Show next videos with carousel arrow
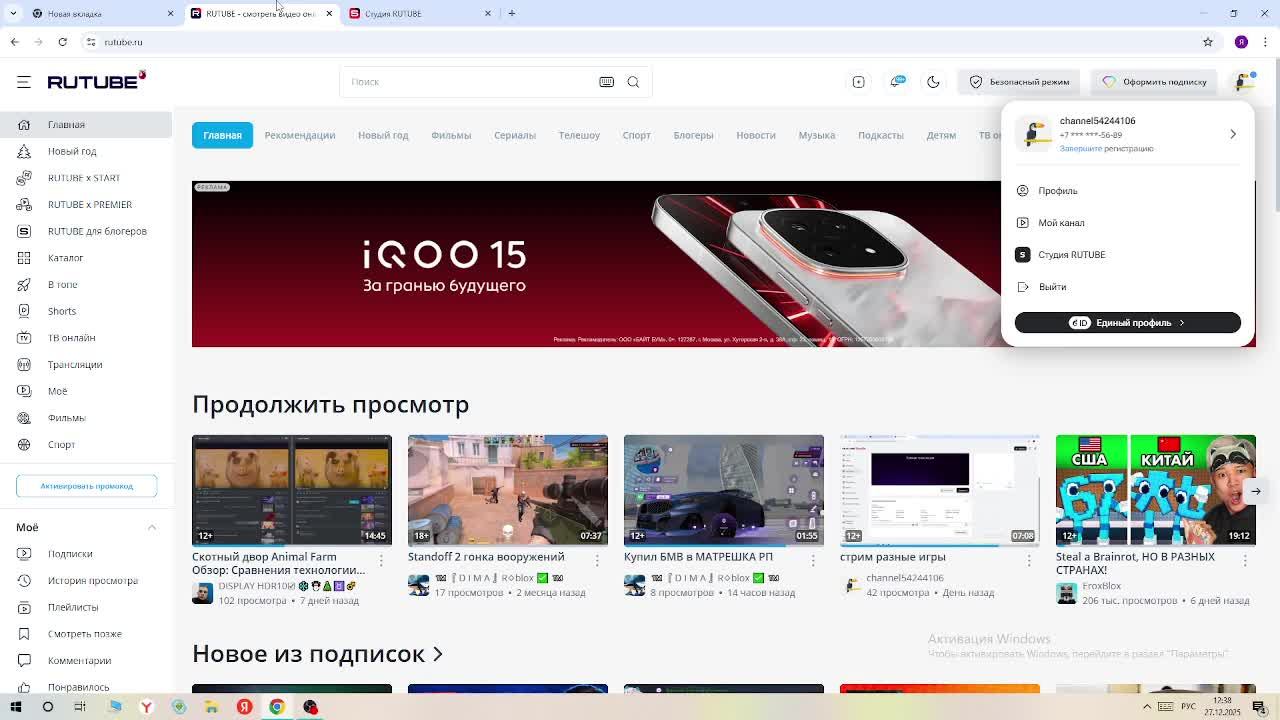1280x720 pixels. click(1256, 491)
